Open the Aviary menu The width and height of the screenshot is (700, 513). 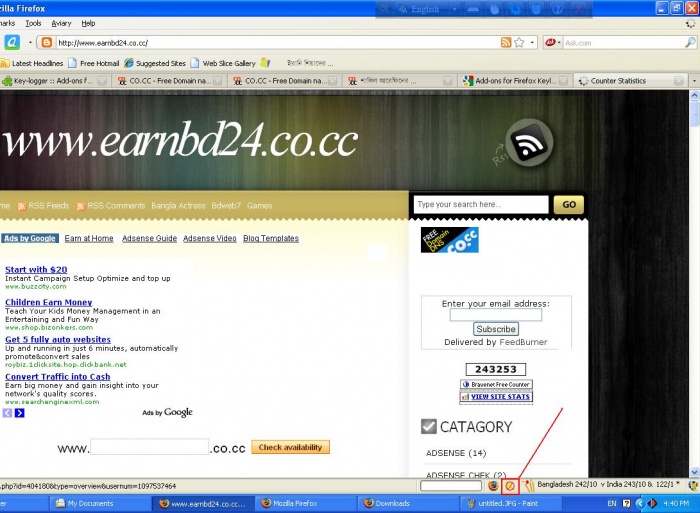tap(62, 23)
